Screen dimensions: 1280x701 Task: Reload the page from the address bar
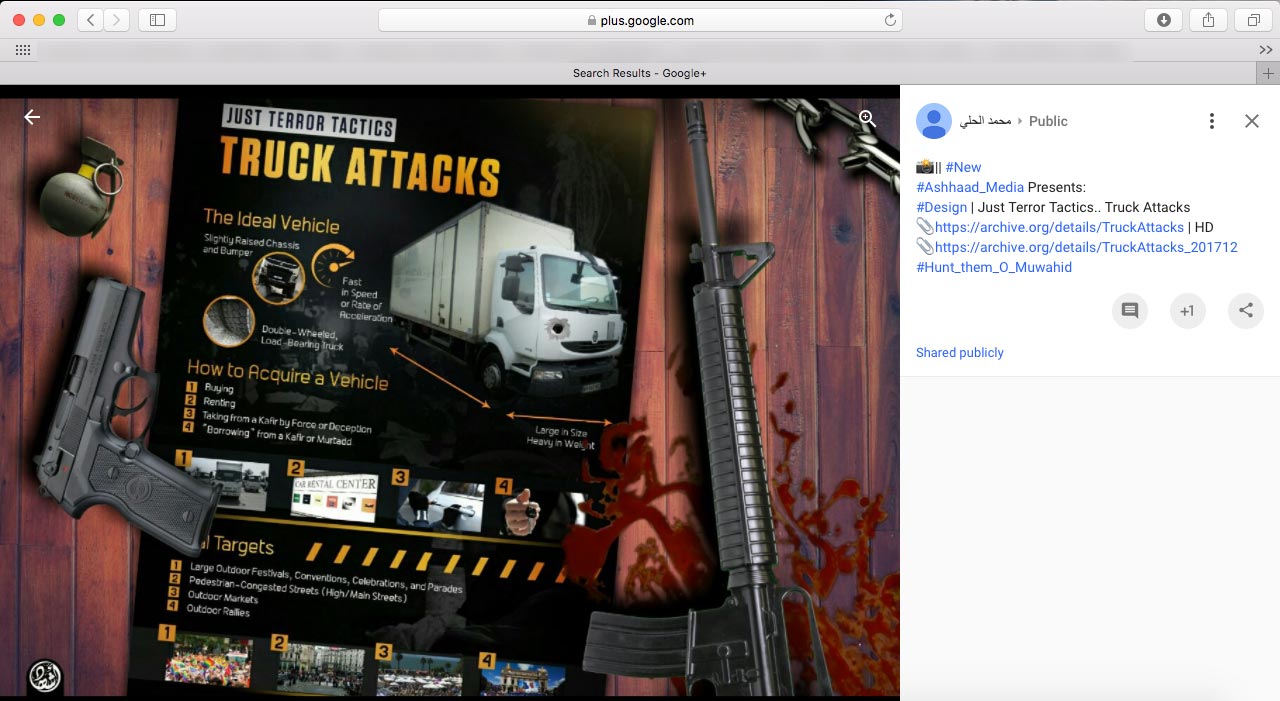(889, 20)
